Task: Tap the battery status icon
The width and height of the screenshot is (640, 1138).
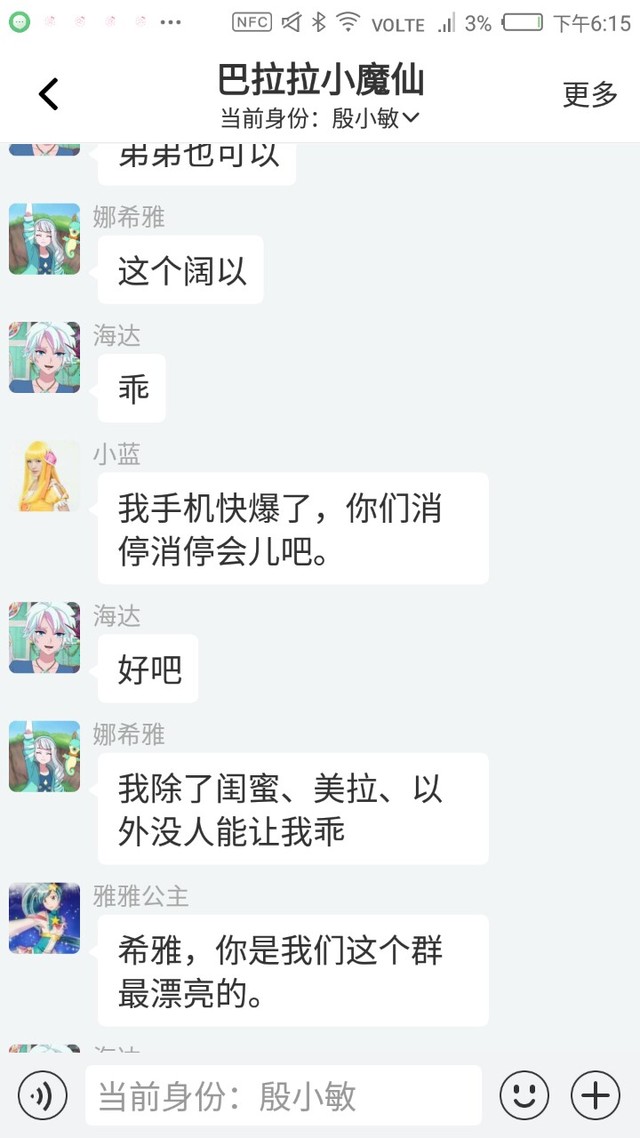Action: click(x=522, y=22)
